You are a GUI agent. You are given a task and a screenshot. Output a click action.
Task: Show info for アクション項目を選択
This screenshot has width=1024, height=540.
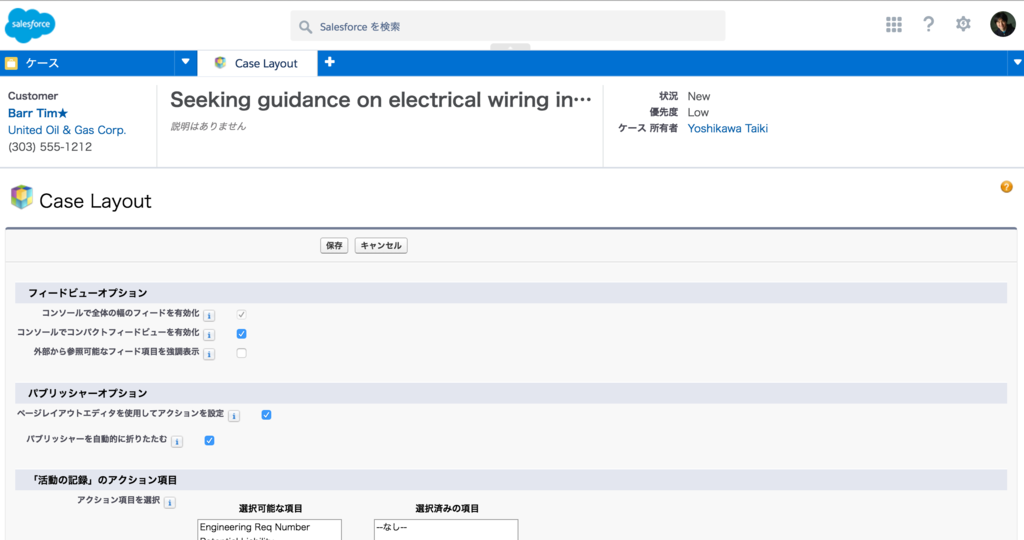(170, 503)
